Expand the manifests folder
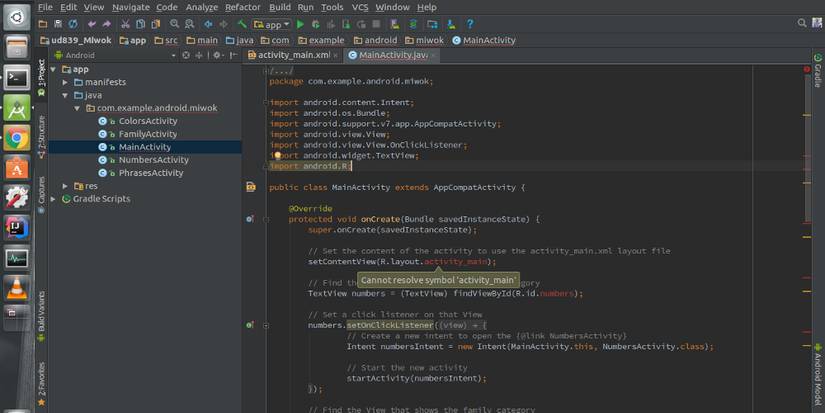This screenshot has height=413, width=825. coord(66,82)
